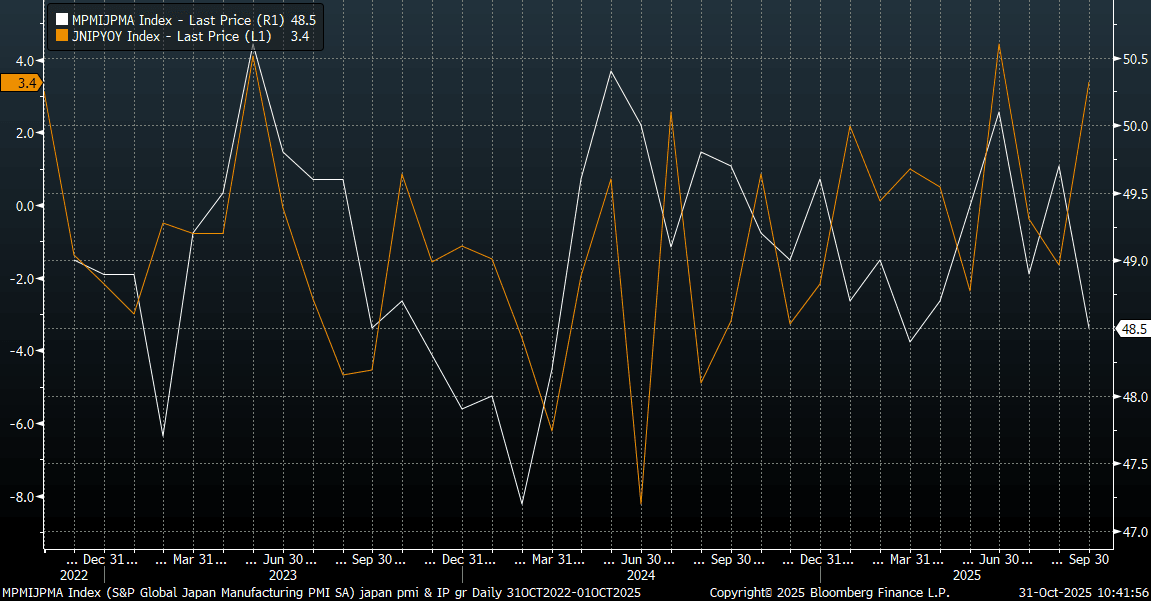Click the white MPMIJPMA legend color swatch
This screenshot has width=1151, height=601.
[62, 19]
